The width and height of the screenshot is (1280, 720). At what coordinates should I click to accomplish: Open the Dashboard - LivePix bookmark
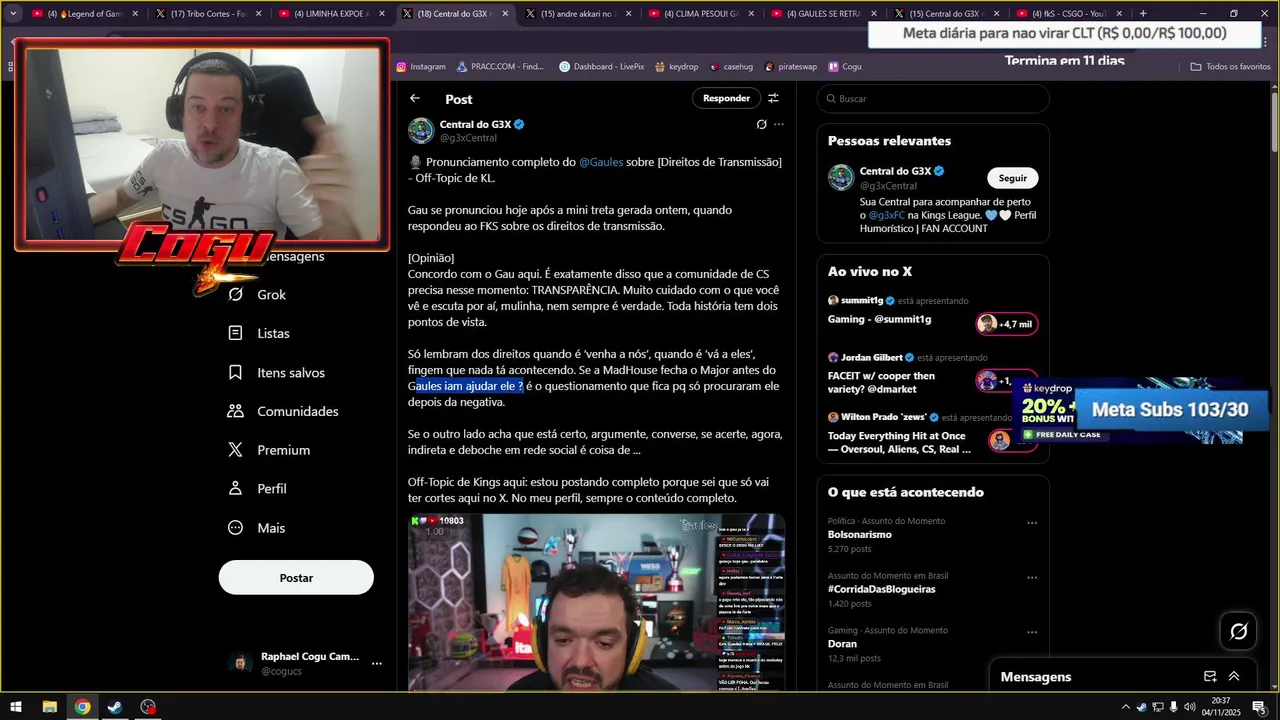pos(602,66)
